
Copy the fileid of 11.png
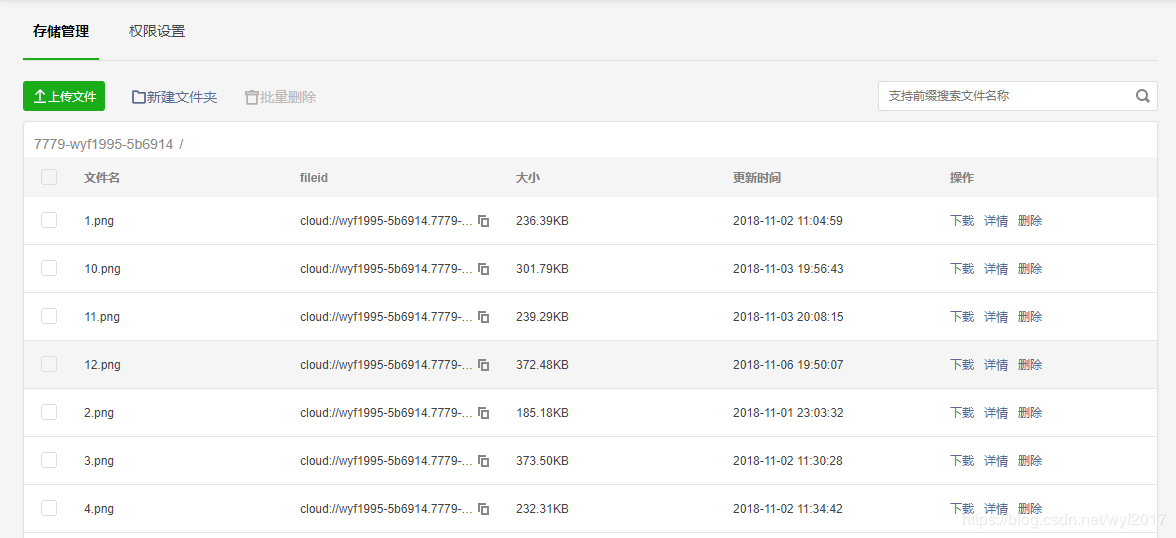[484, 317]
